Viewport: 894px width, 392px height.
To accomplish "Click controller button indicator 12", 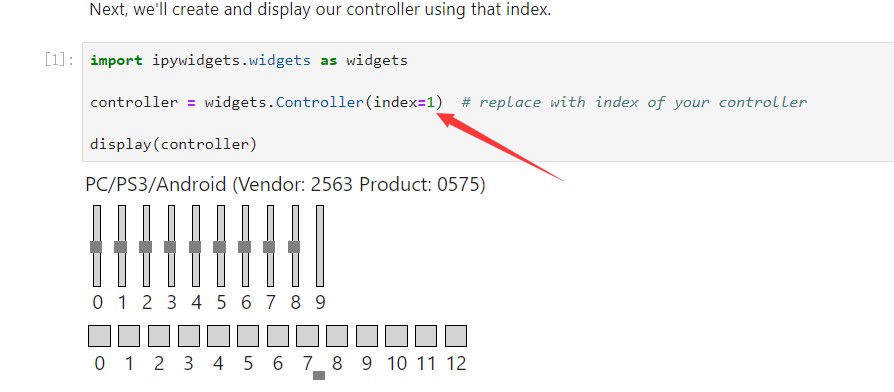I will (x=456, y=336).
